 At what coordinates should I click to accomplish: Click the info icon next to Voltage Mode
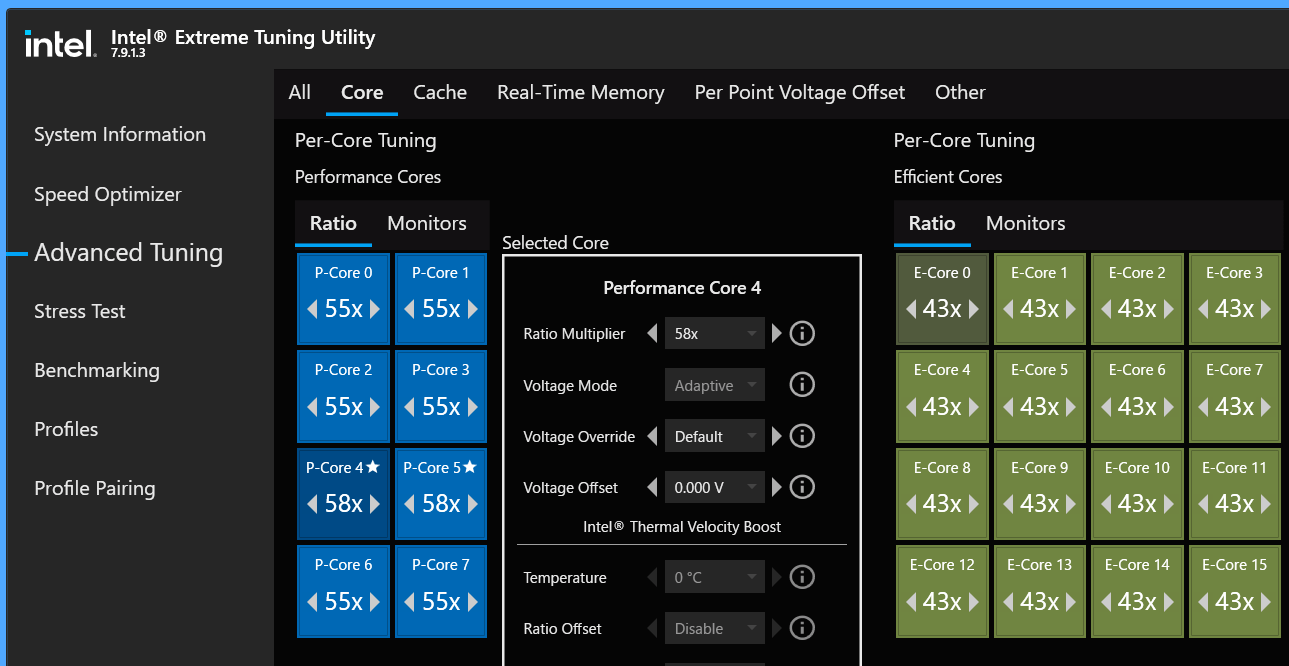(x=802, y=384)
